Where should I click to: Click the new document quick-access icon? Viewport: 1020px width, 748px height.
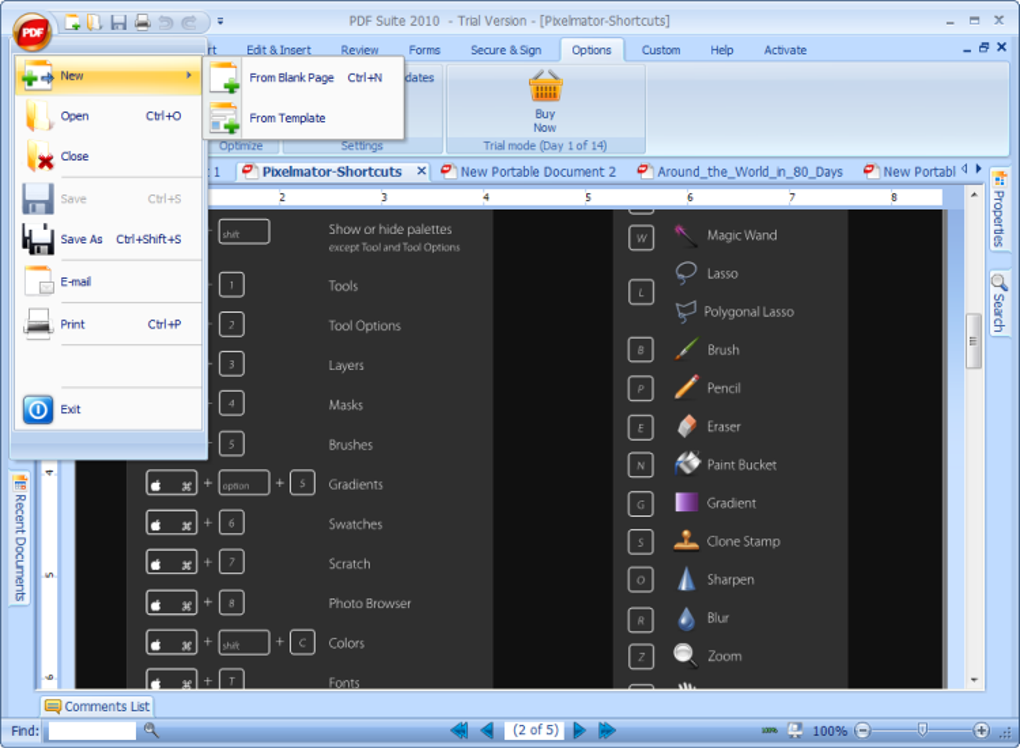(x=72, y=23)
